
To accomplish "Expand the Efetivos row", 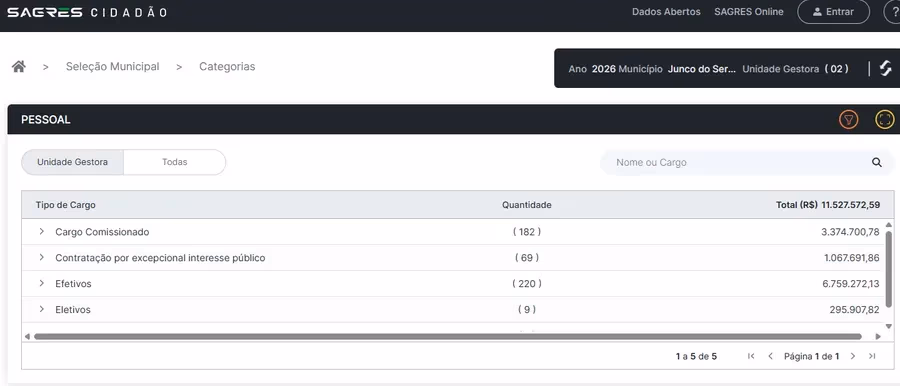I will (41, 283).
